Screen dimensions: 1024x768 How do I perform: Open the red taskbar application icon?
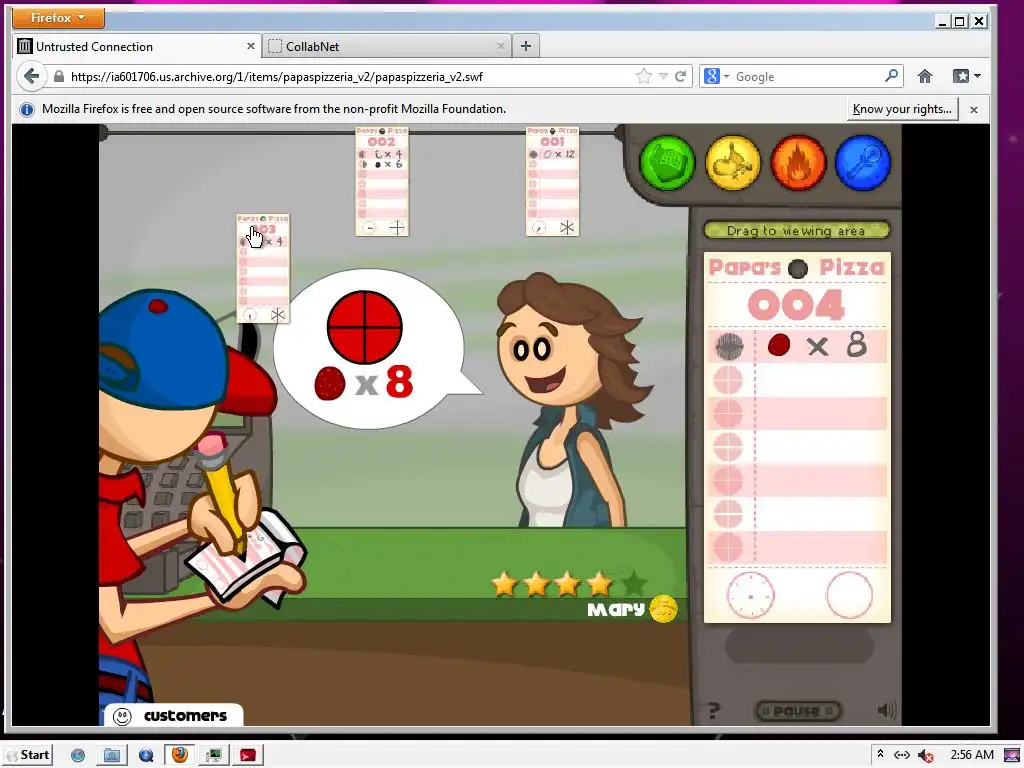click(248, 755)
